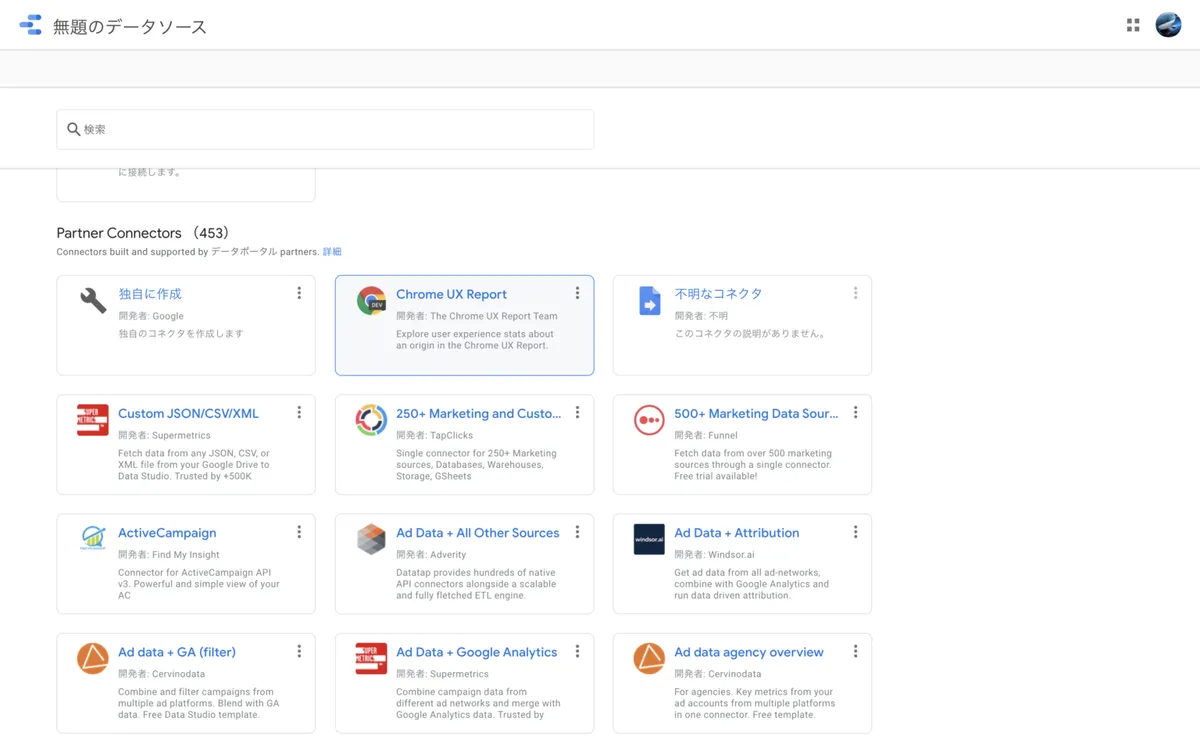Select the 250+ Marketing and Custo... title

[479, 413]
